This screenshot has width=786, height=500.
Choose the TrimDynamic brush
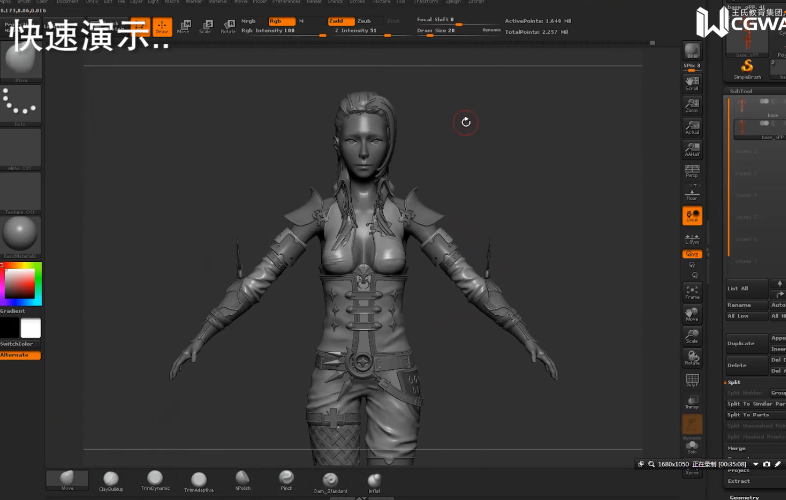click(155, 479)
